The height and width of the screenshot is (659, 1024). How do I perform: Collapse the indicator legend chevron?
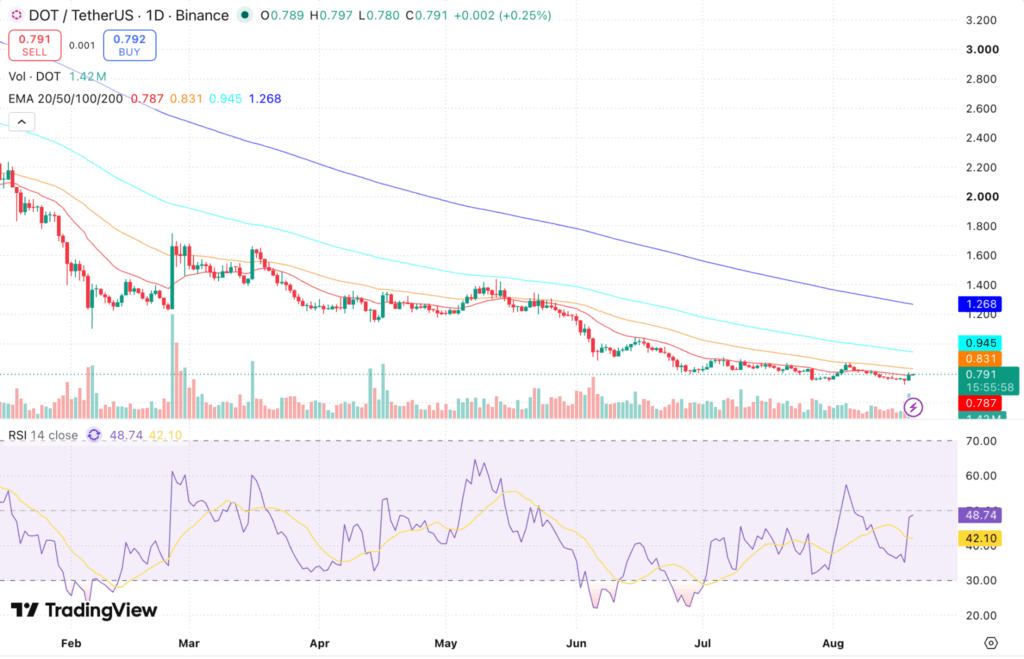point(22,122)
